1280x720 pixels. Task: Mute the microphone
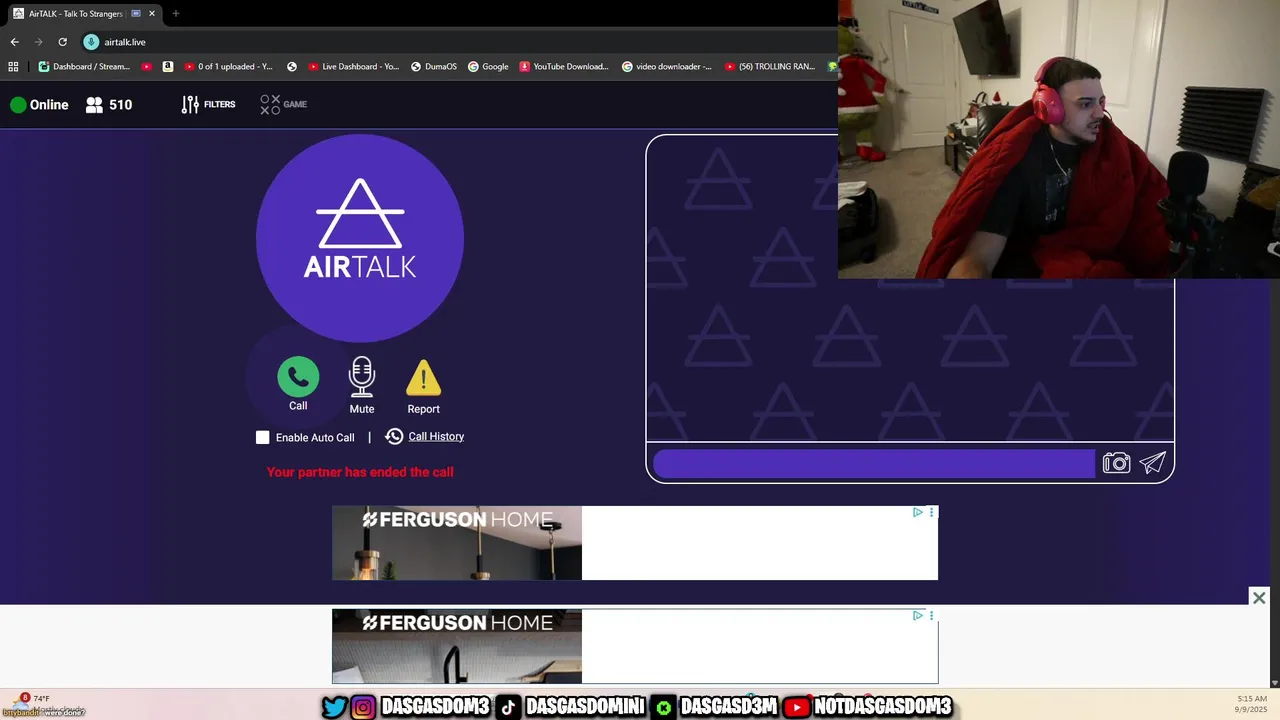[362, 378]
